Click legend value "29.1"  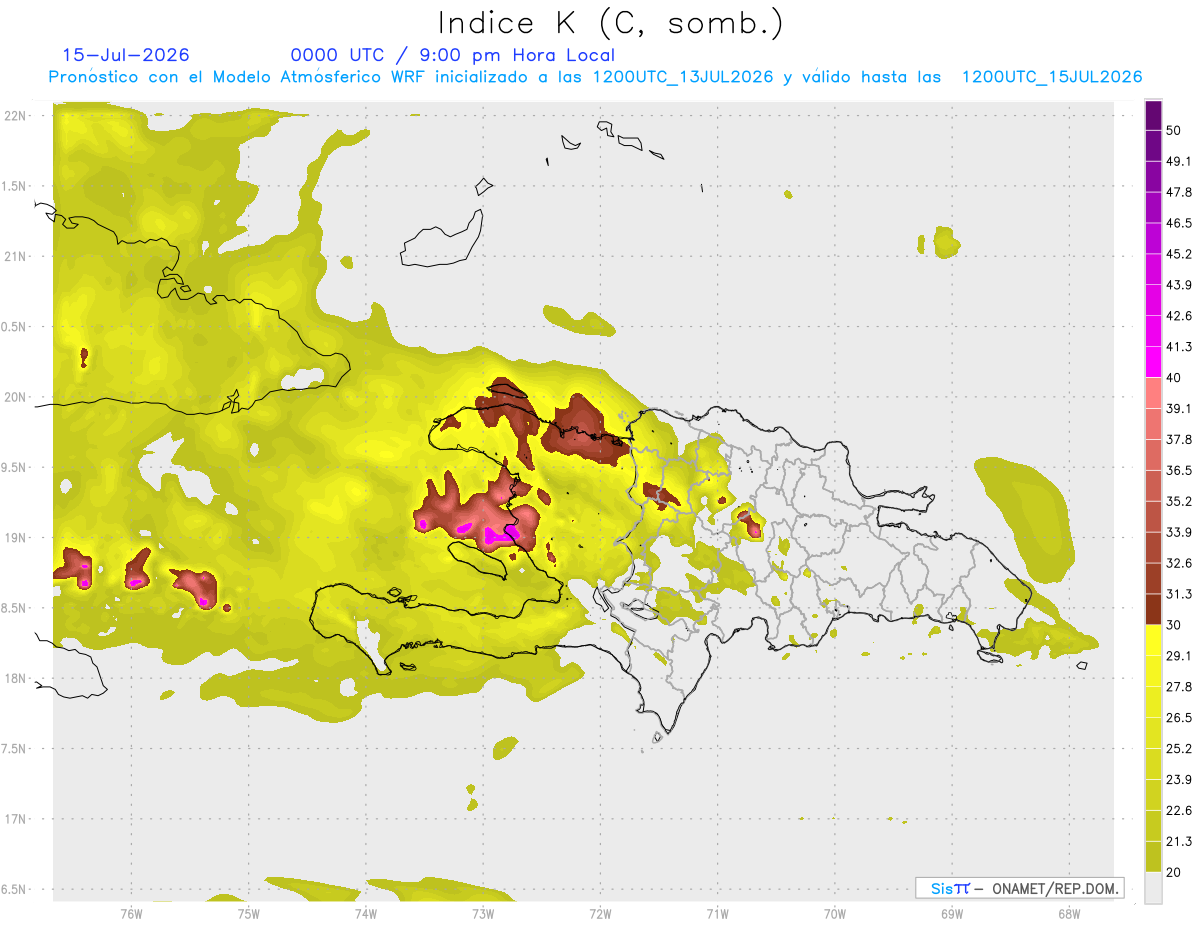[x=1179, y=656]
